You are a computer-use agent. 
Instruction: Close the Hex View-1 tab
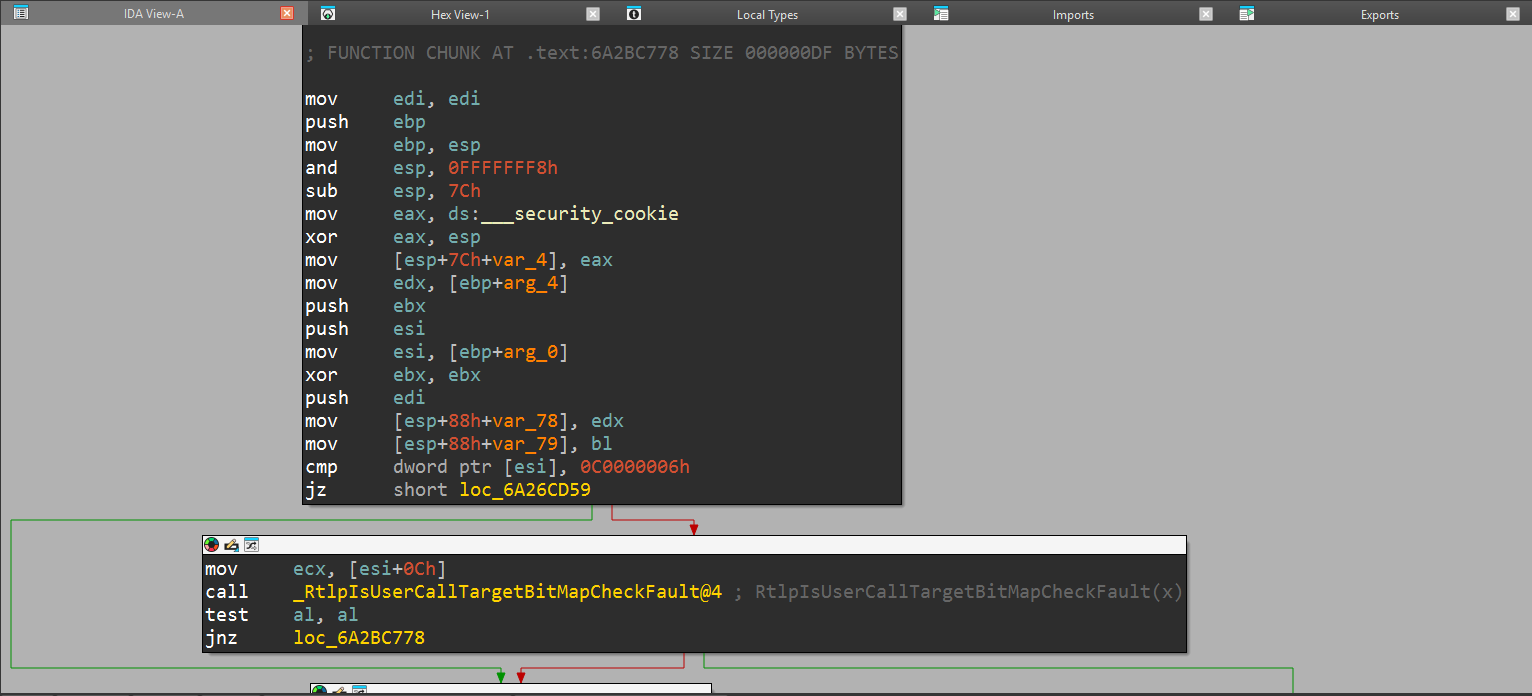tap(593, 14)
